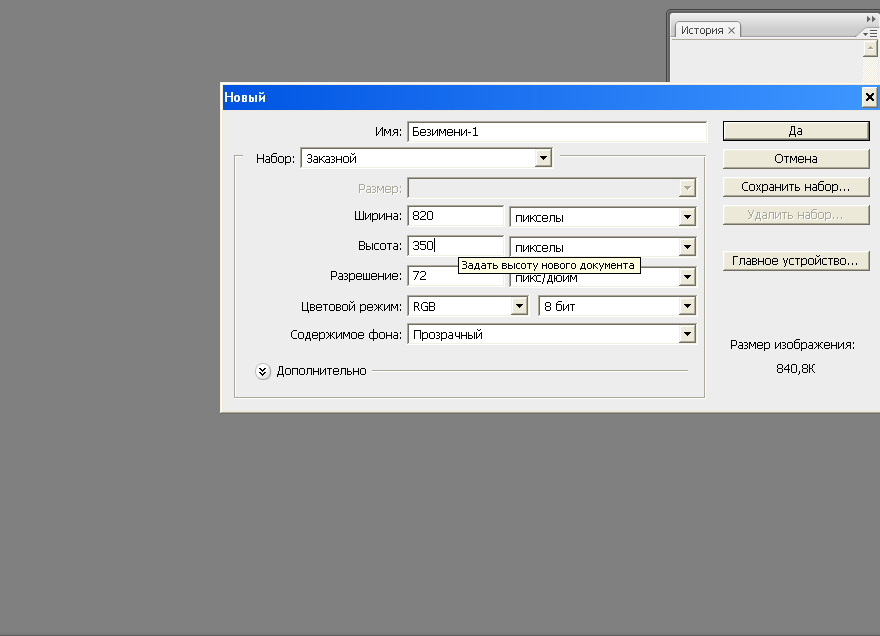Click the Главное устройство... button
The height and width of the screenshot is (636, 880).
pos(795,261)
